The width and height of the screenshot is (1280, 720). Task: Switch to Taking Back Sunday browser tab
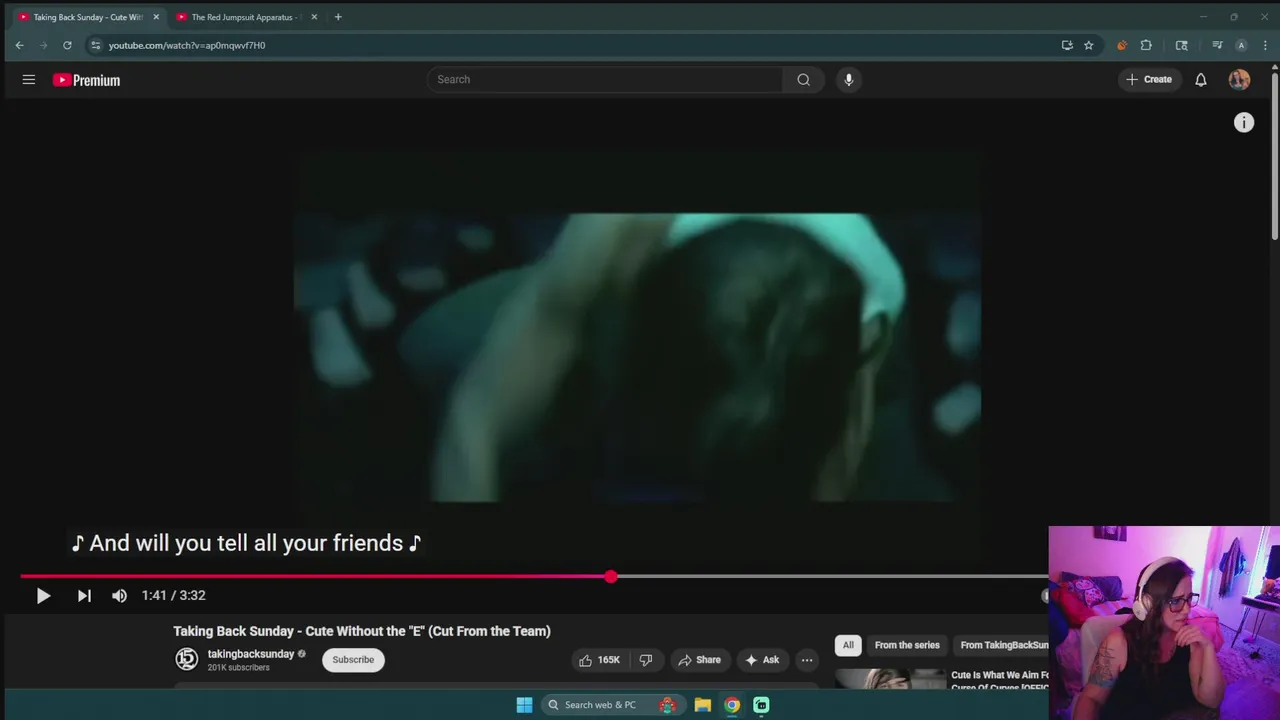coord(88,17)
